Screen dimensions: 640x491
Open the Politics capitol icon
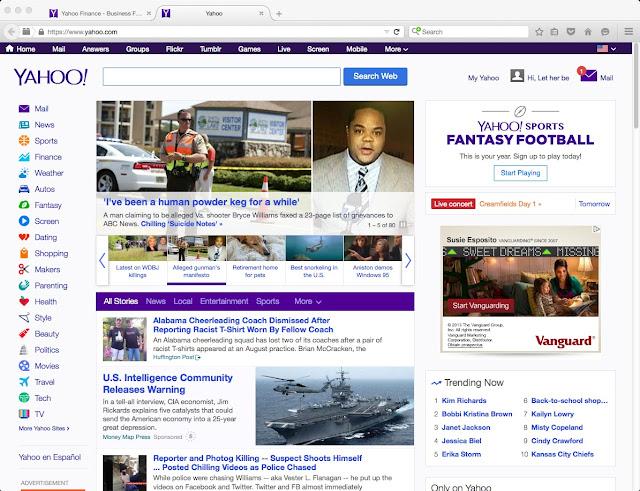(24, 350)
